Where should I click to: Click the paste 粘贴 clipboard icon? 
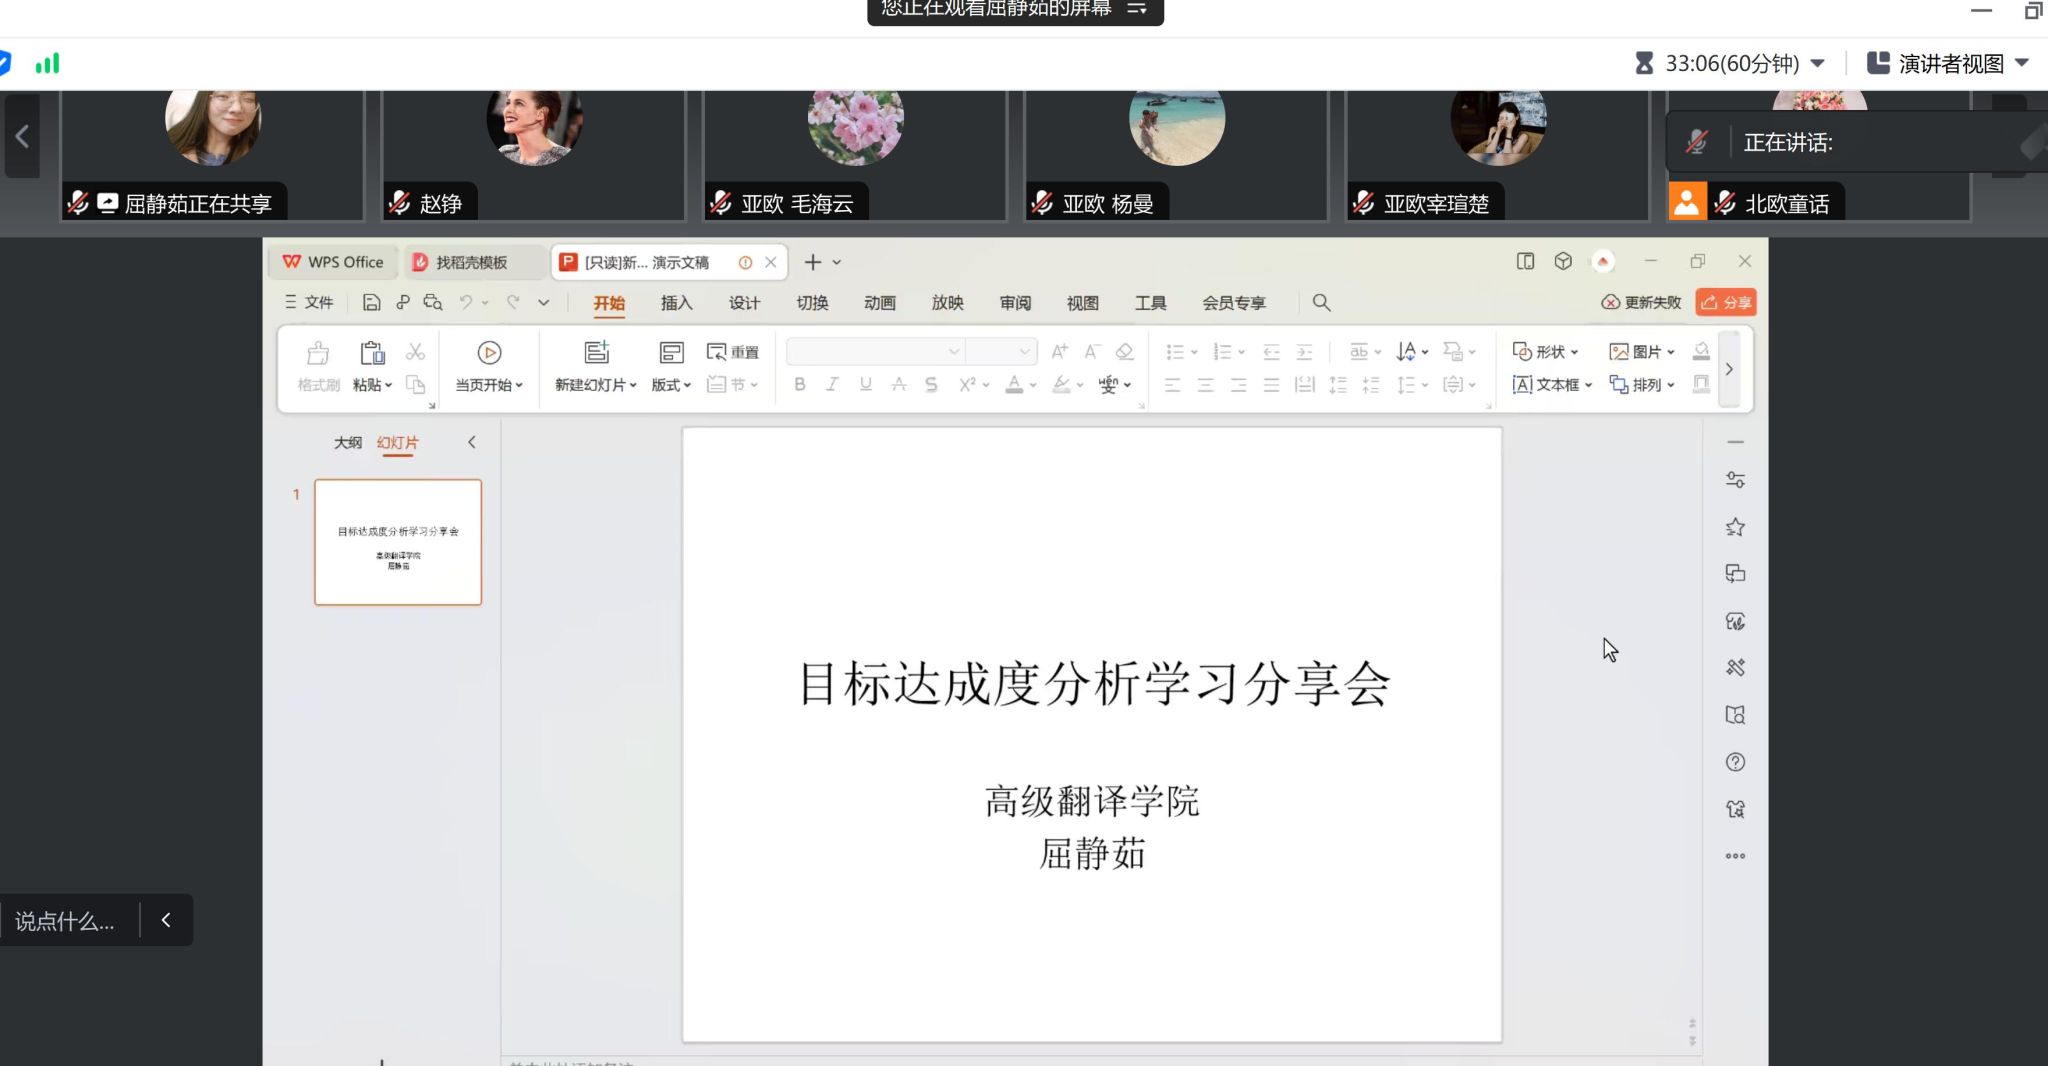[372, 353]
